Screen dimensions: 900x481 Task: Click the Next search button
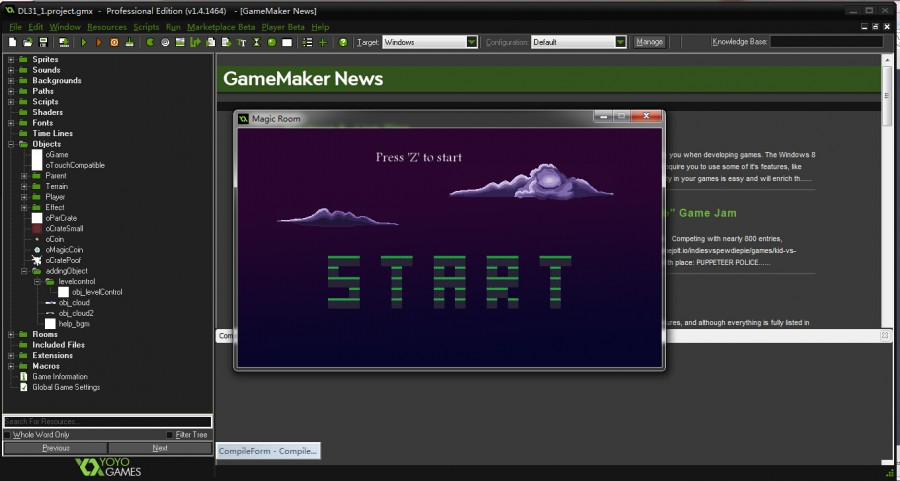click(160, 448)
